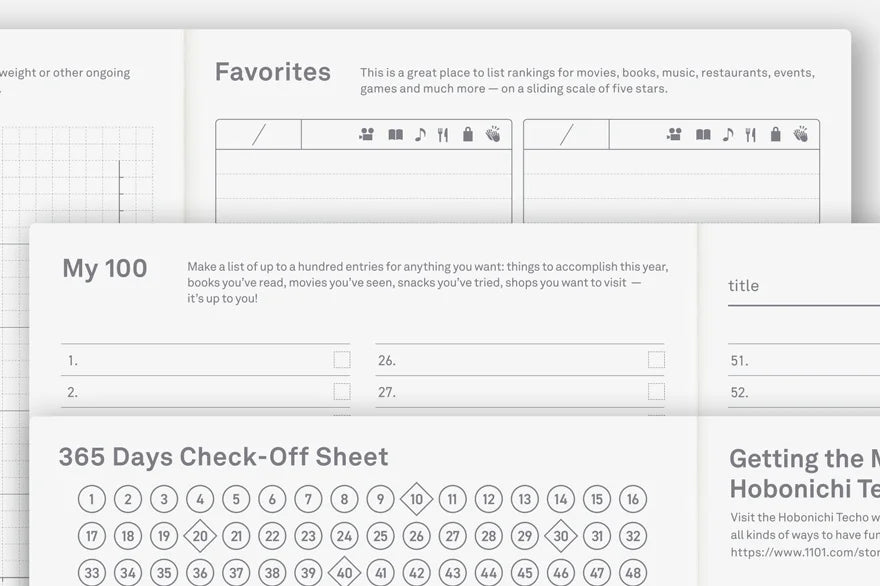Choose the fork and knife icon in left Favorites card
Screen dimensions: 880x586
point(443,135)
